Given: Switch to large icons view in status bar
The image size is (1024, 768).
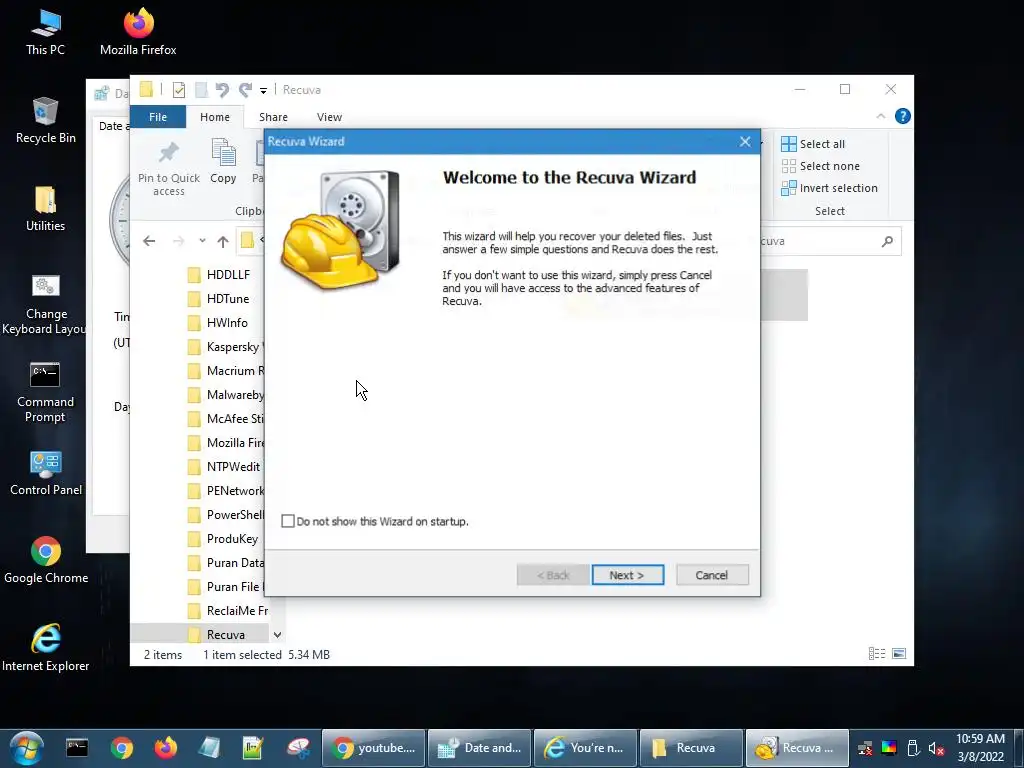Looking at the screenshot, I should click(x=899, y=654).
